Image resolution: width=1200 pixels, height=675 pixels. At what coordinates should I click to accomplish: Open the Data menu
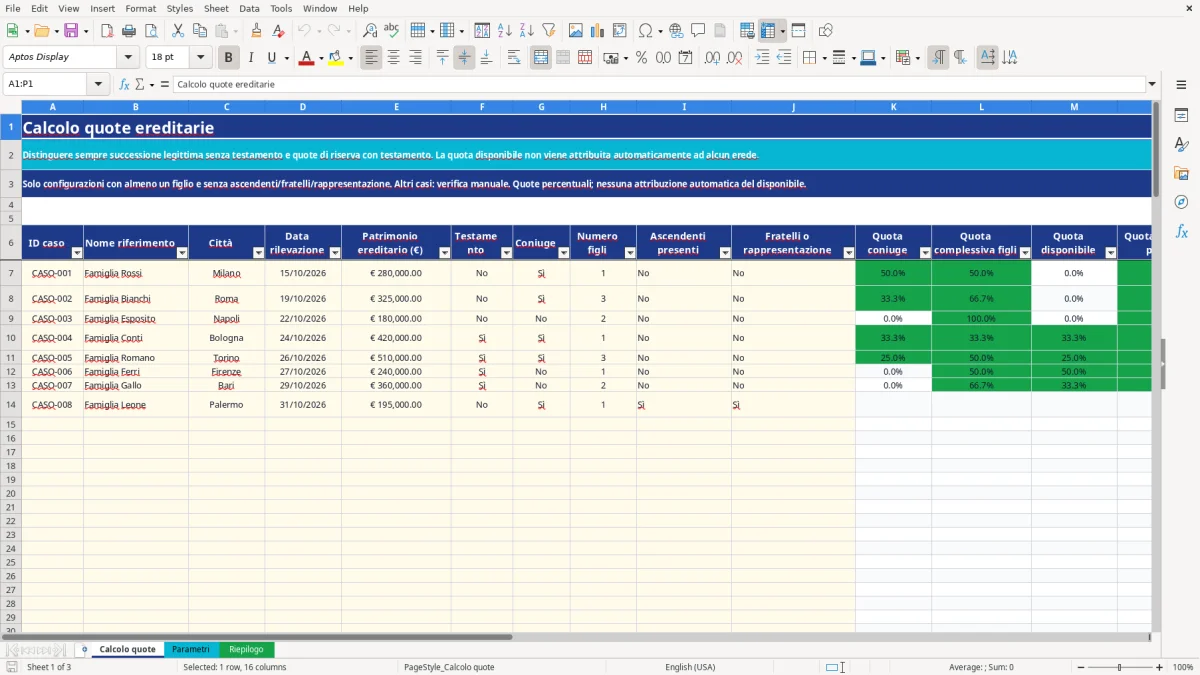[249, 8]
